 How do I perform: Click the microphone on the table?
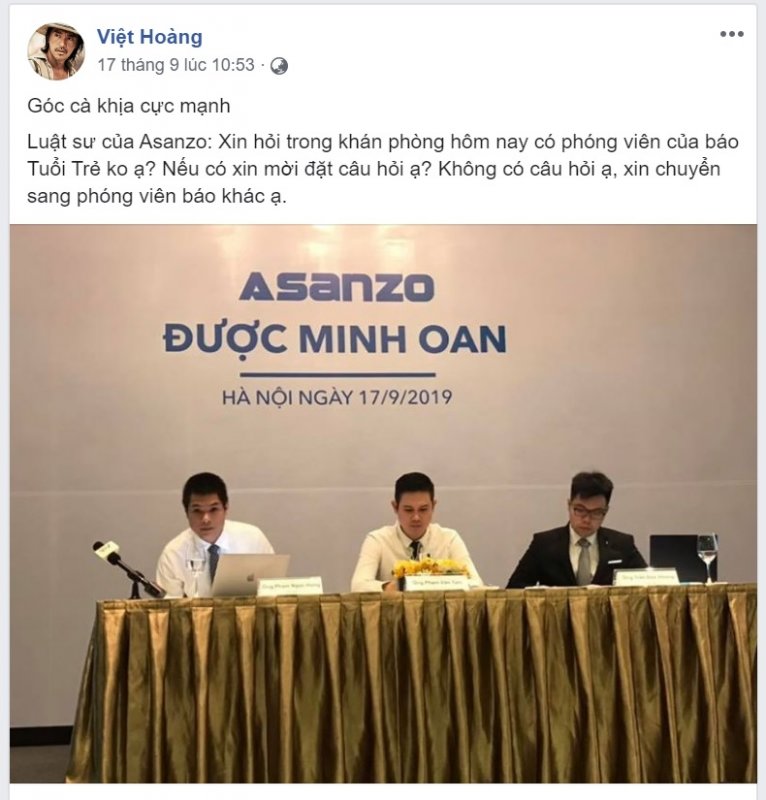129,569
